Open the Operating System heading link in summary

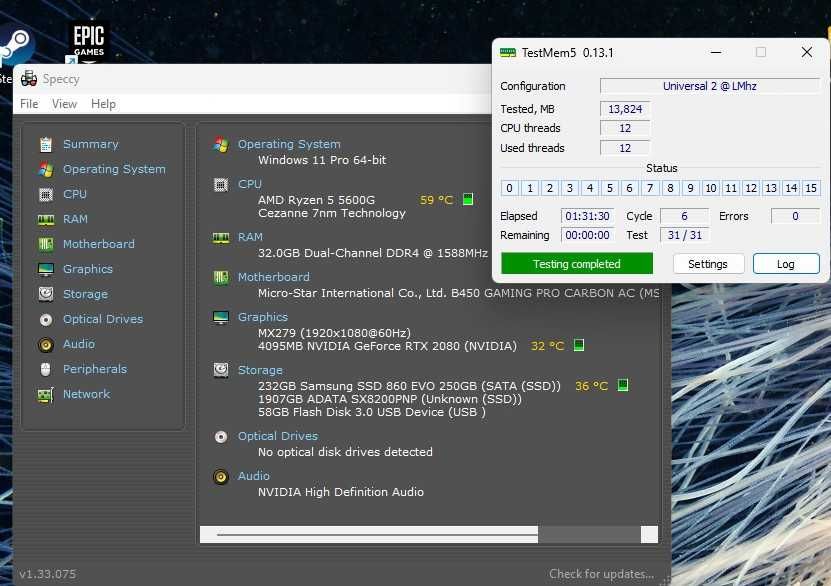(x=289, y=144)
